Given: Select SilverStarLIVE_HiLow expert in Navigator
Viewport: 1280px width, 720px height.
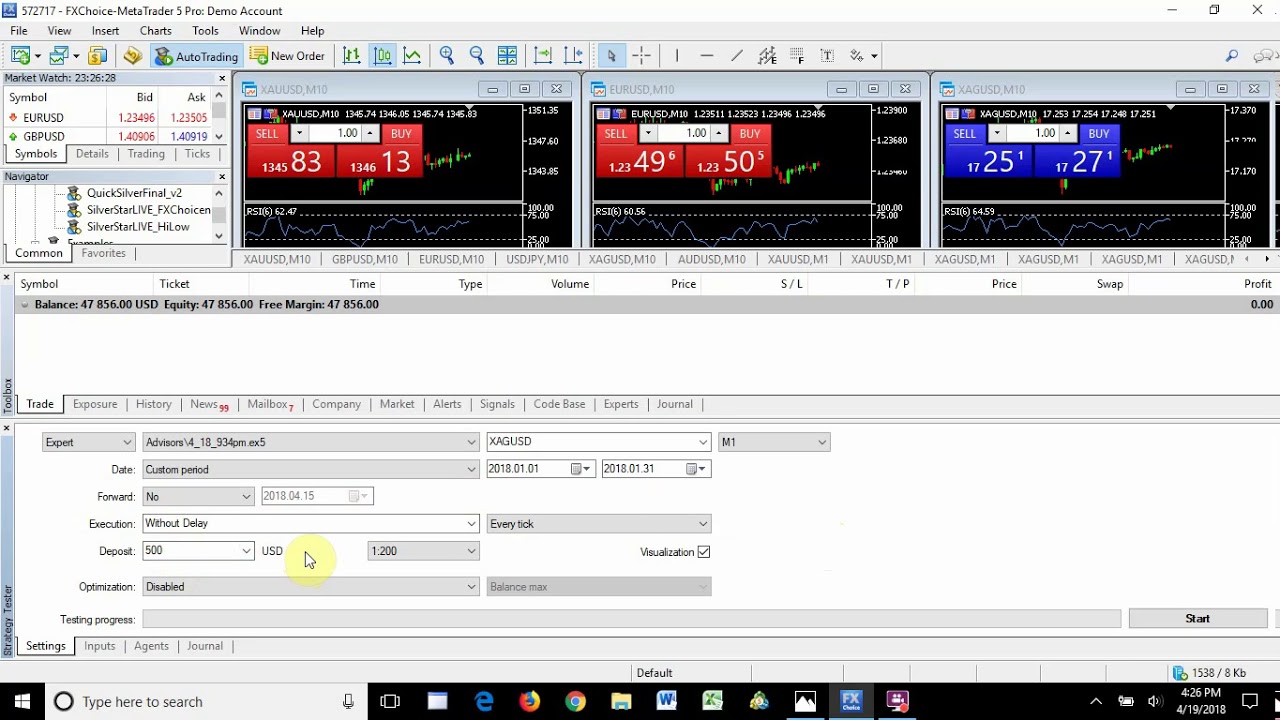Looking at the screenshot, I should click(138, 227).
